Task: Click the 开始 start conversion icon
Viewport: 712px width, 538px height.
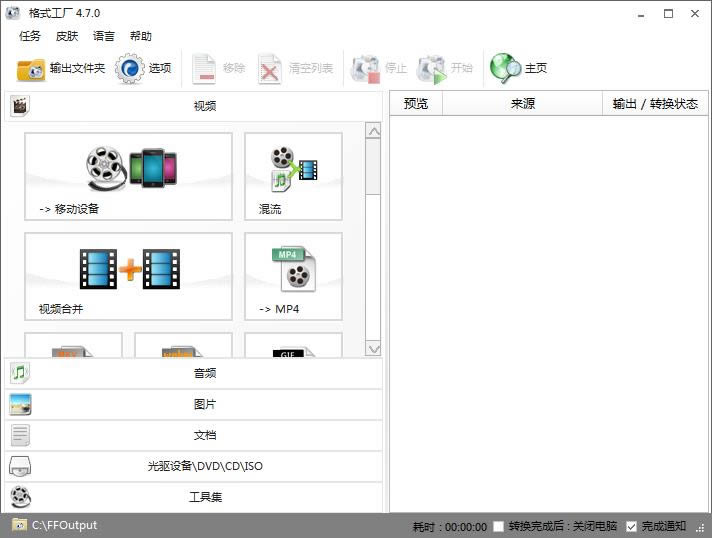Action: point(431,69)
